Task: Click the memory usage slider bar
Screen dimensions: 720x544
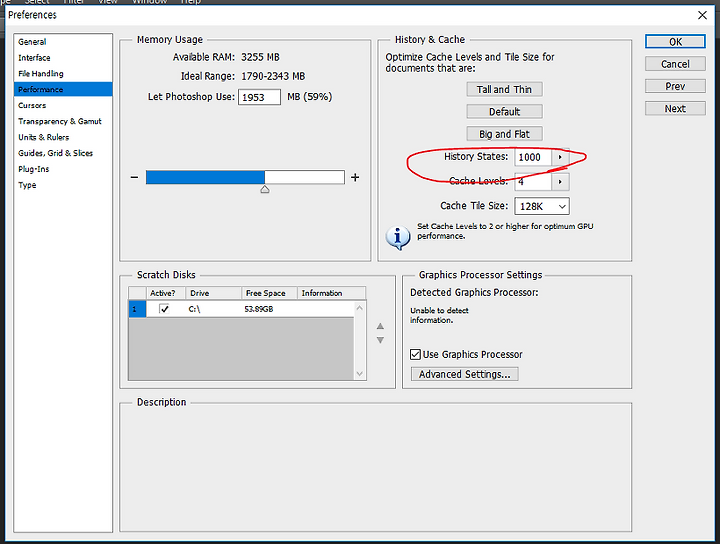Action: 245,177
